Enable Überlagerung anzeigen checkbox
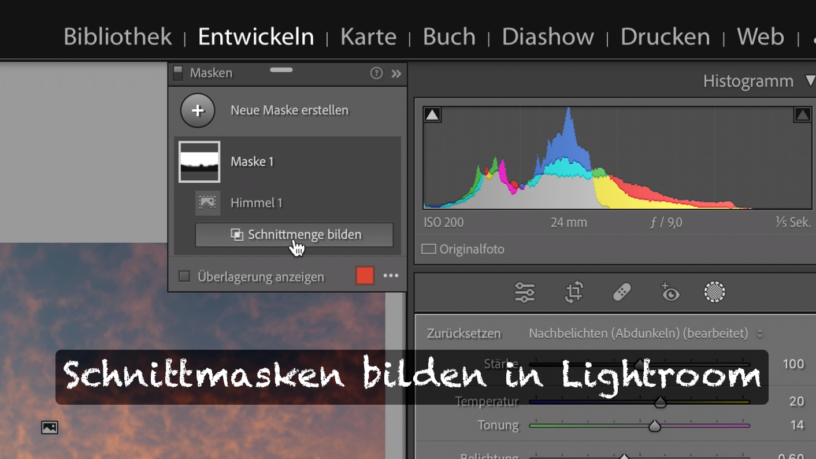Screen dimensions: 816x459 (x=184, y=276)
